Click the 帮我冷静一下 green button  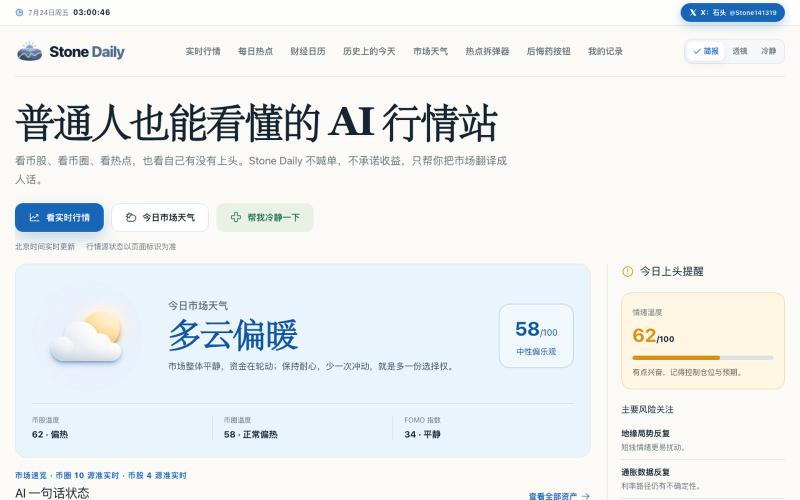click(265, 217)
